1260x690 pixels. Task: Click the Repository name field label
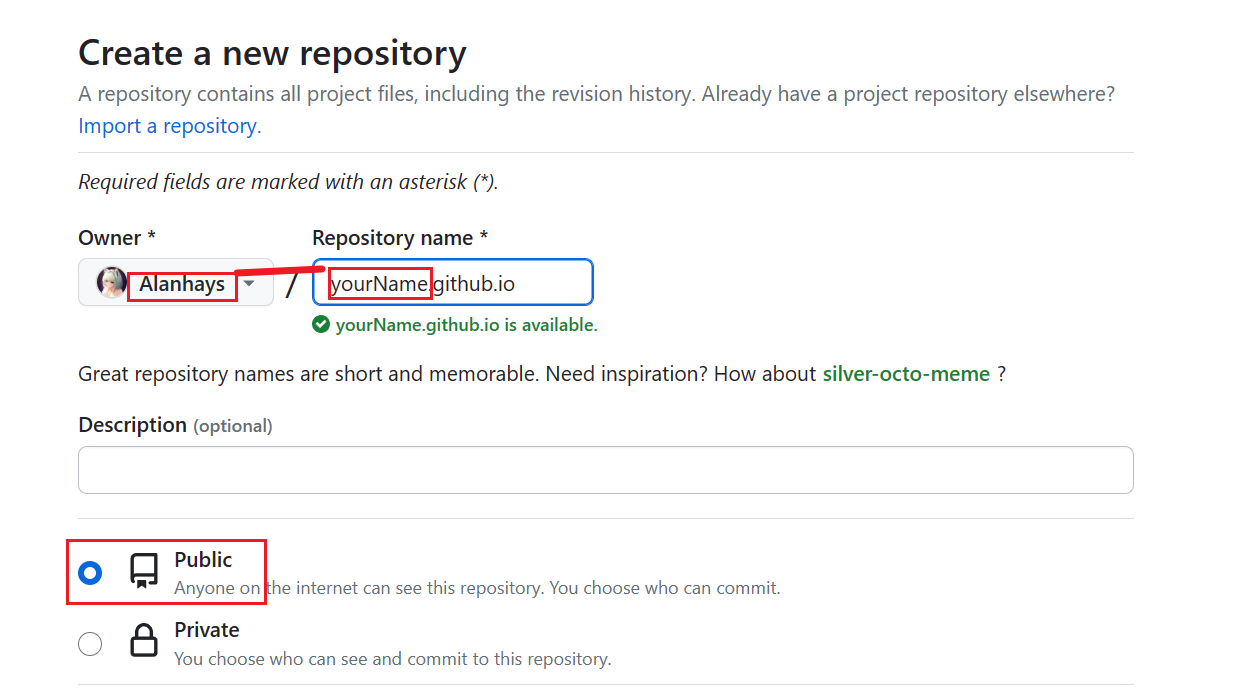400,238
